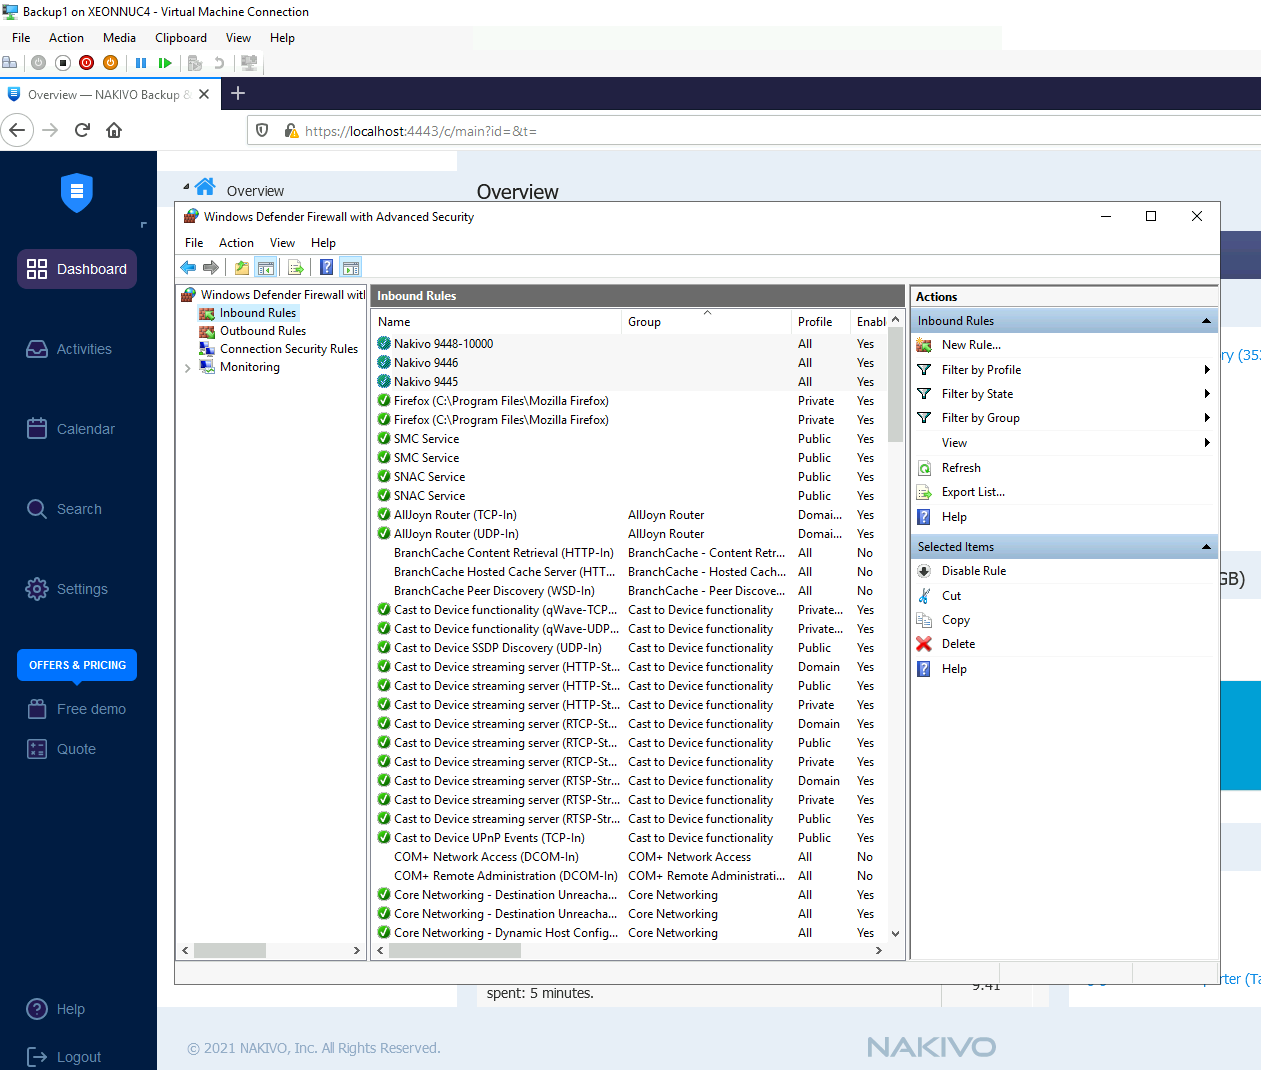Viewport: 1261px width, 1070px height.
Task: Open the Free demo link
Action: coord(76,709)
